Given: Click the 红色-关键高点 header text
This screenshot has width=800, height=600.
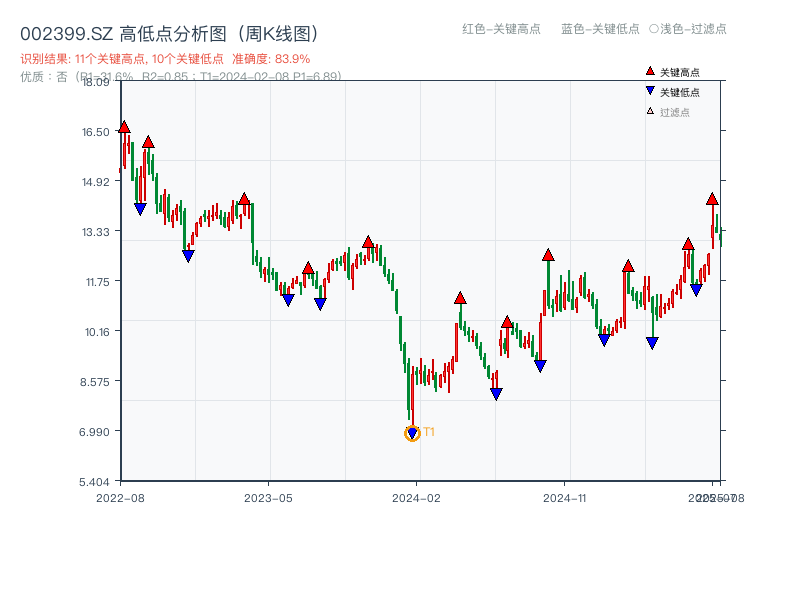Looking at the screenshot, I should tap(500, 29).
